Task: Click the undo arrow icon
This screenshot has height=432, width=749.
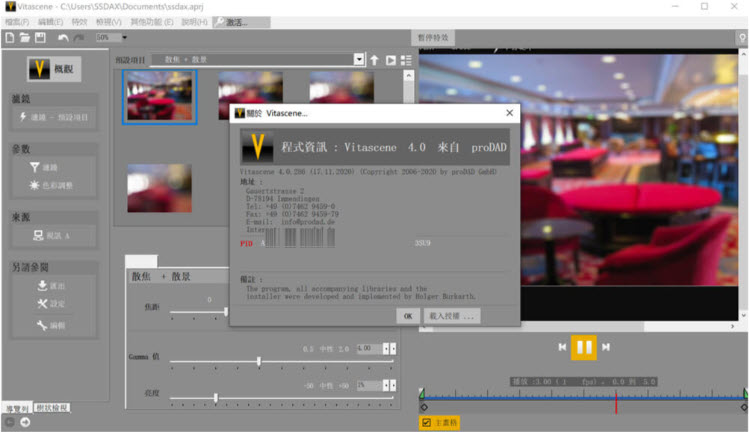Action: (63, 38)
